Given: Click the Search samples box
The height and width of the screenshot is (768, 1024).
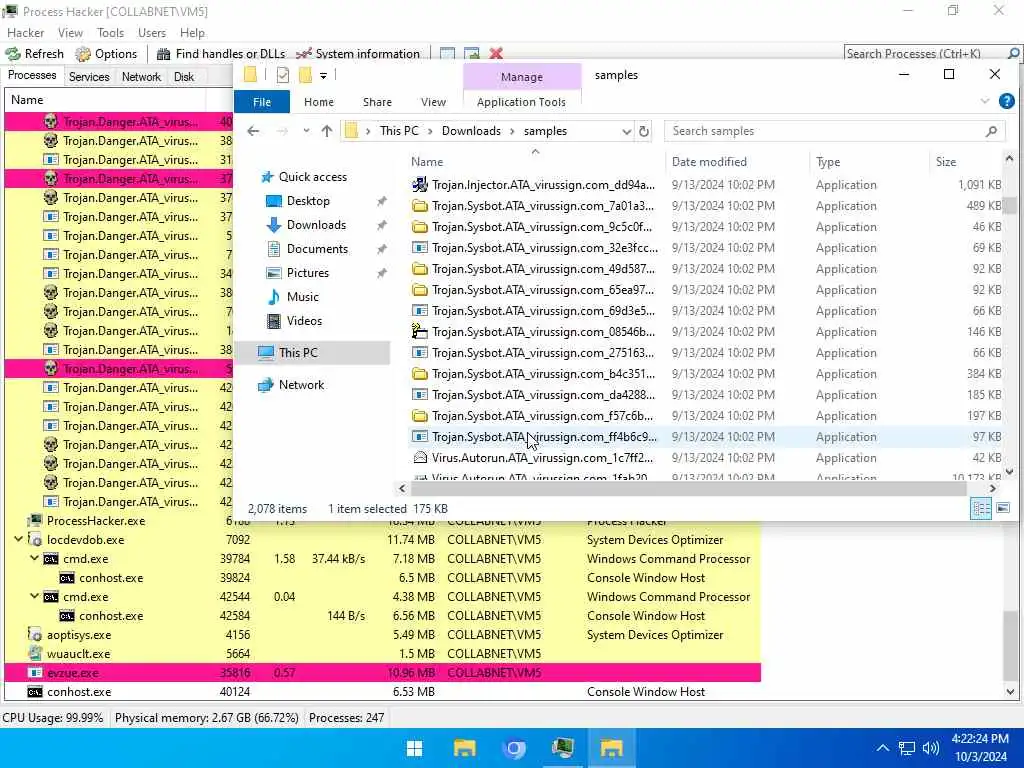Looking at the screenshot, I should click(834, 131).
